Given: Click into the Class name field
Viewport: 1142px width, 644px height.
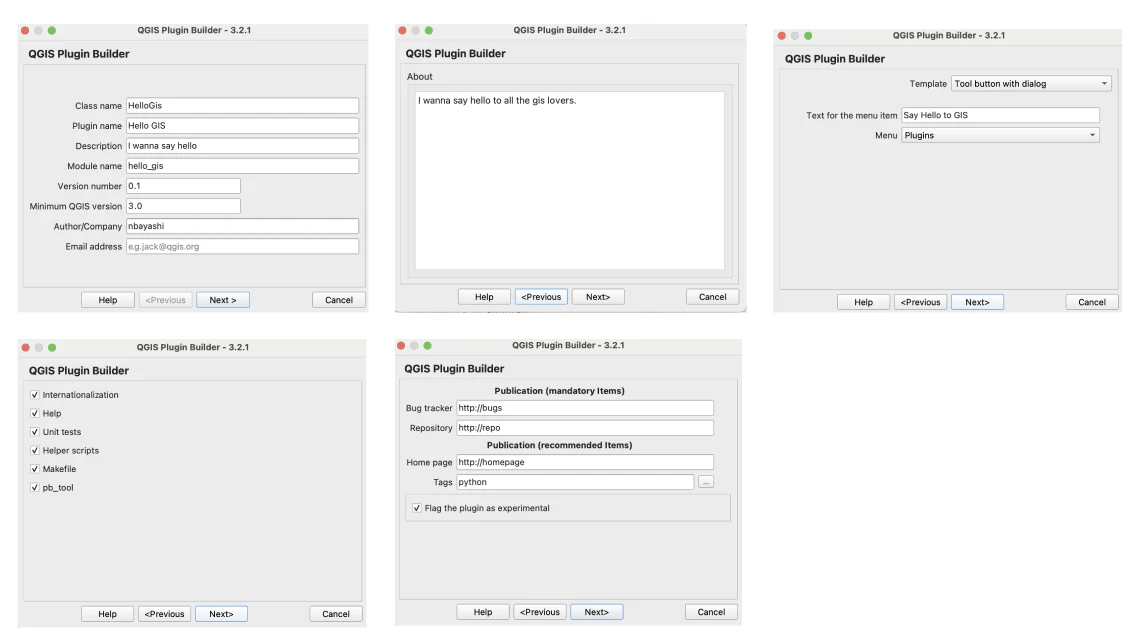Looking at the screenshot, I should pos(242,106).
